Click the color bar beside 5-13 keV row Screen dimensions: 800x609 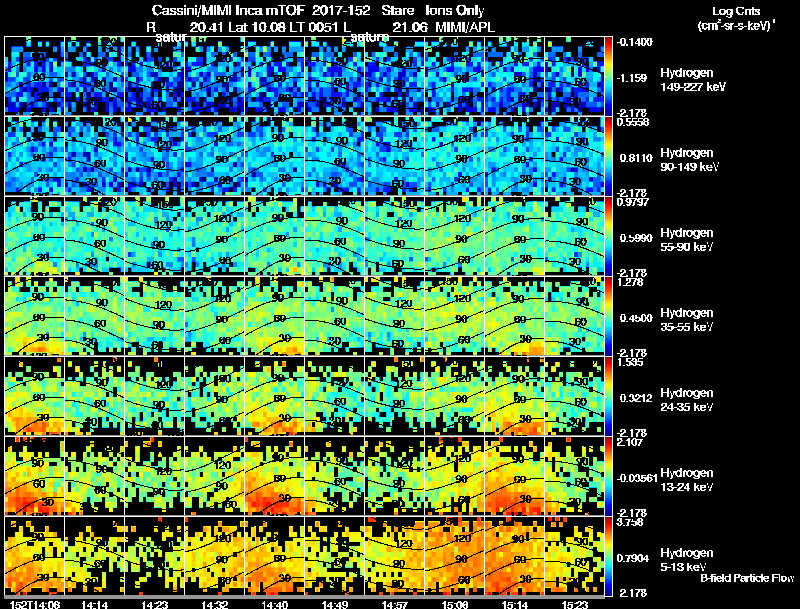609,556
